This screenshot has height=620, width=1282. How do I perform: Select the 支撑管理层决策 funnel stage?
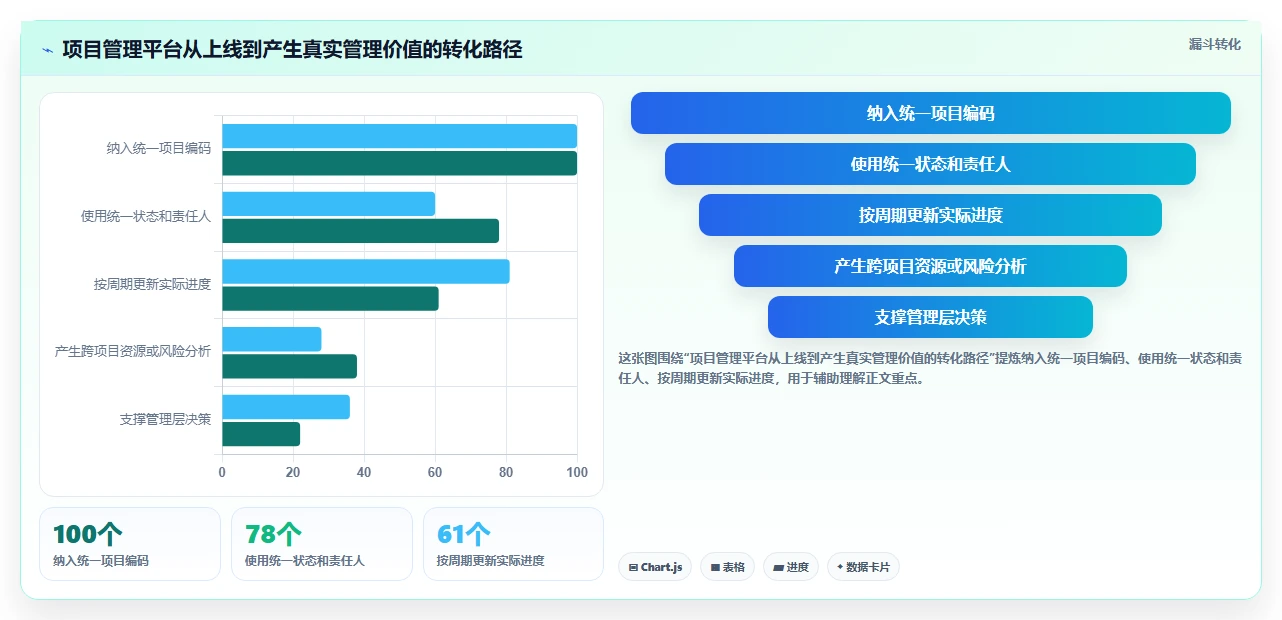click(930, 317)
